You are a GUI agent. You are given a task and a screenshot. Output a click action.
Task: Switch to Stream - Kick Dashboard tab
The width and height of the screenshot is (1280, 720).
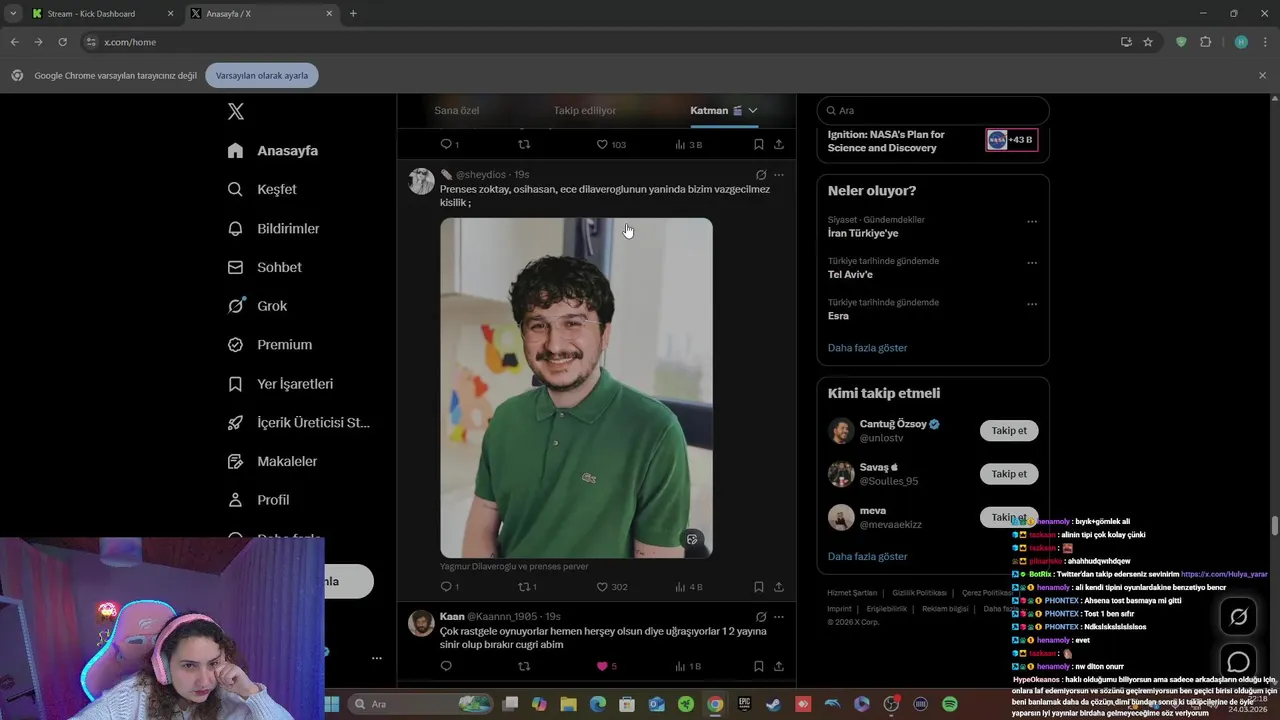pos(103,14)
